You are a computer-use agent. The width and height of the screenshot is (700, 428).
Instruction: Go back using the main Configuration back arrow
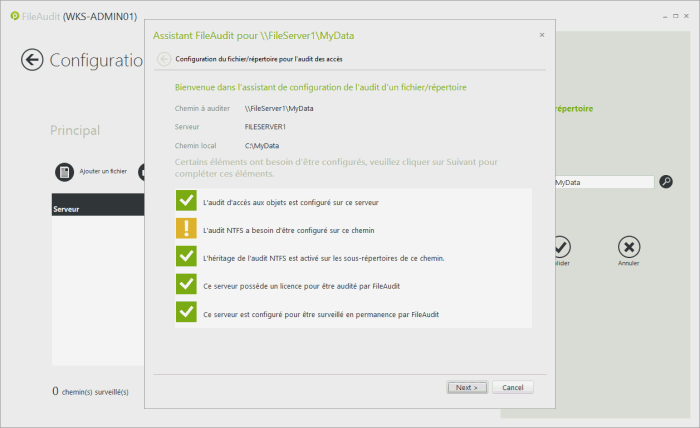pyautogui.click(x=32, y=60)
